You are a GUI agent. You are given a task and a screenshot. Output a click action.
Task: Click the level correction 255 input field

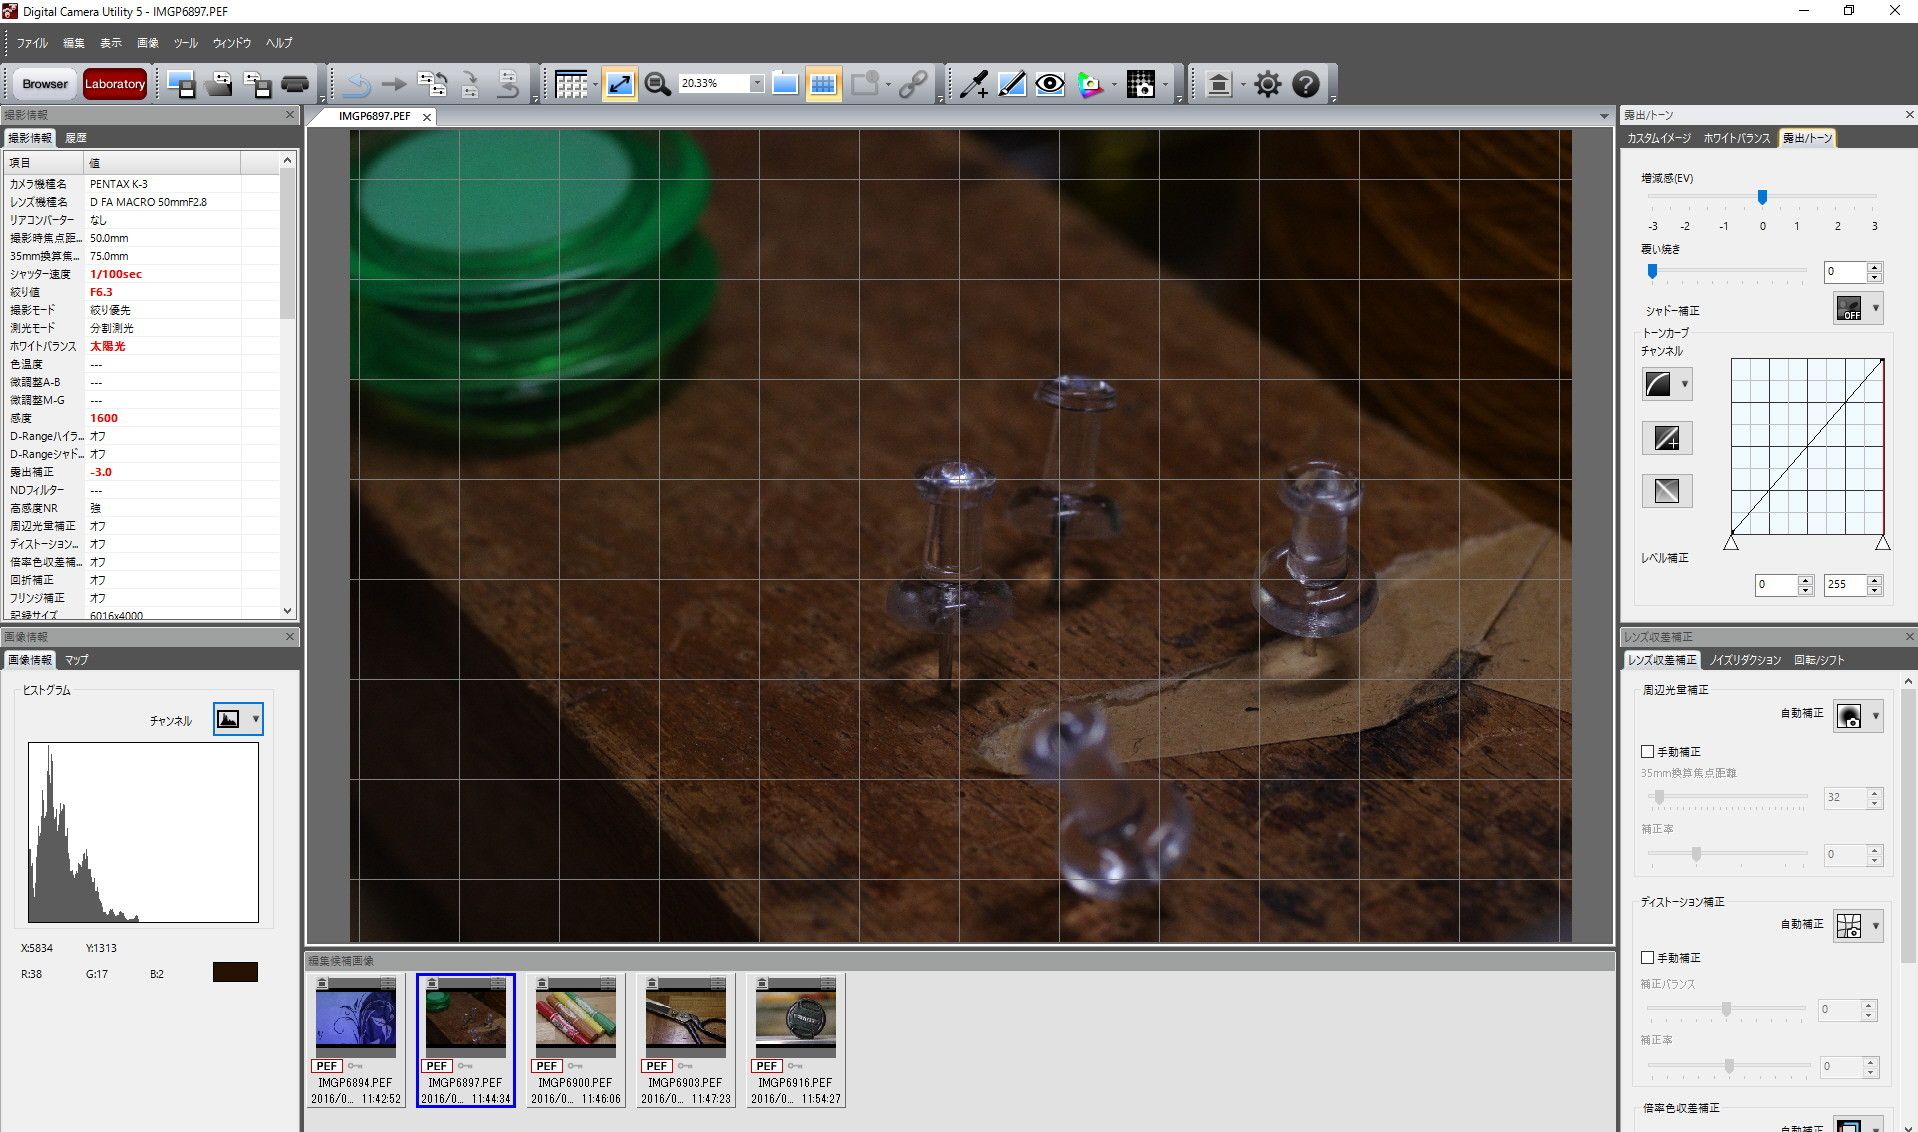tap(1846, 584)
